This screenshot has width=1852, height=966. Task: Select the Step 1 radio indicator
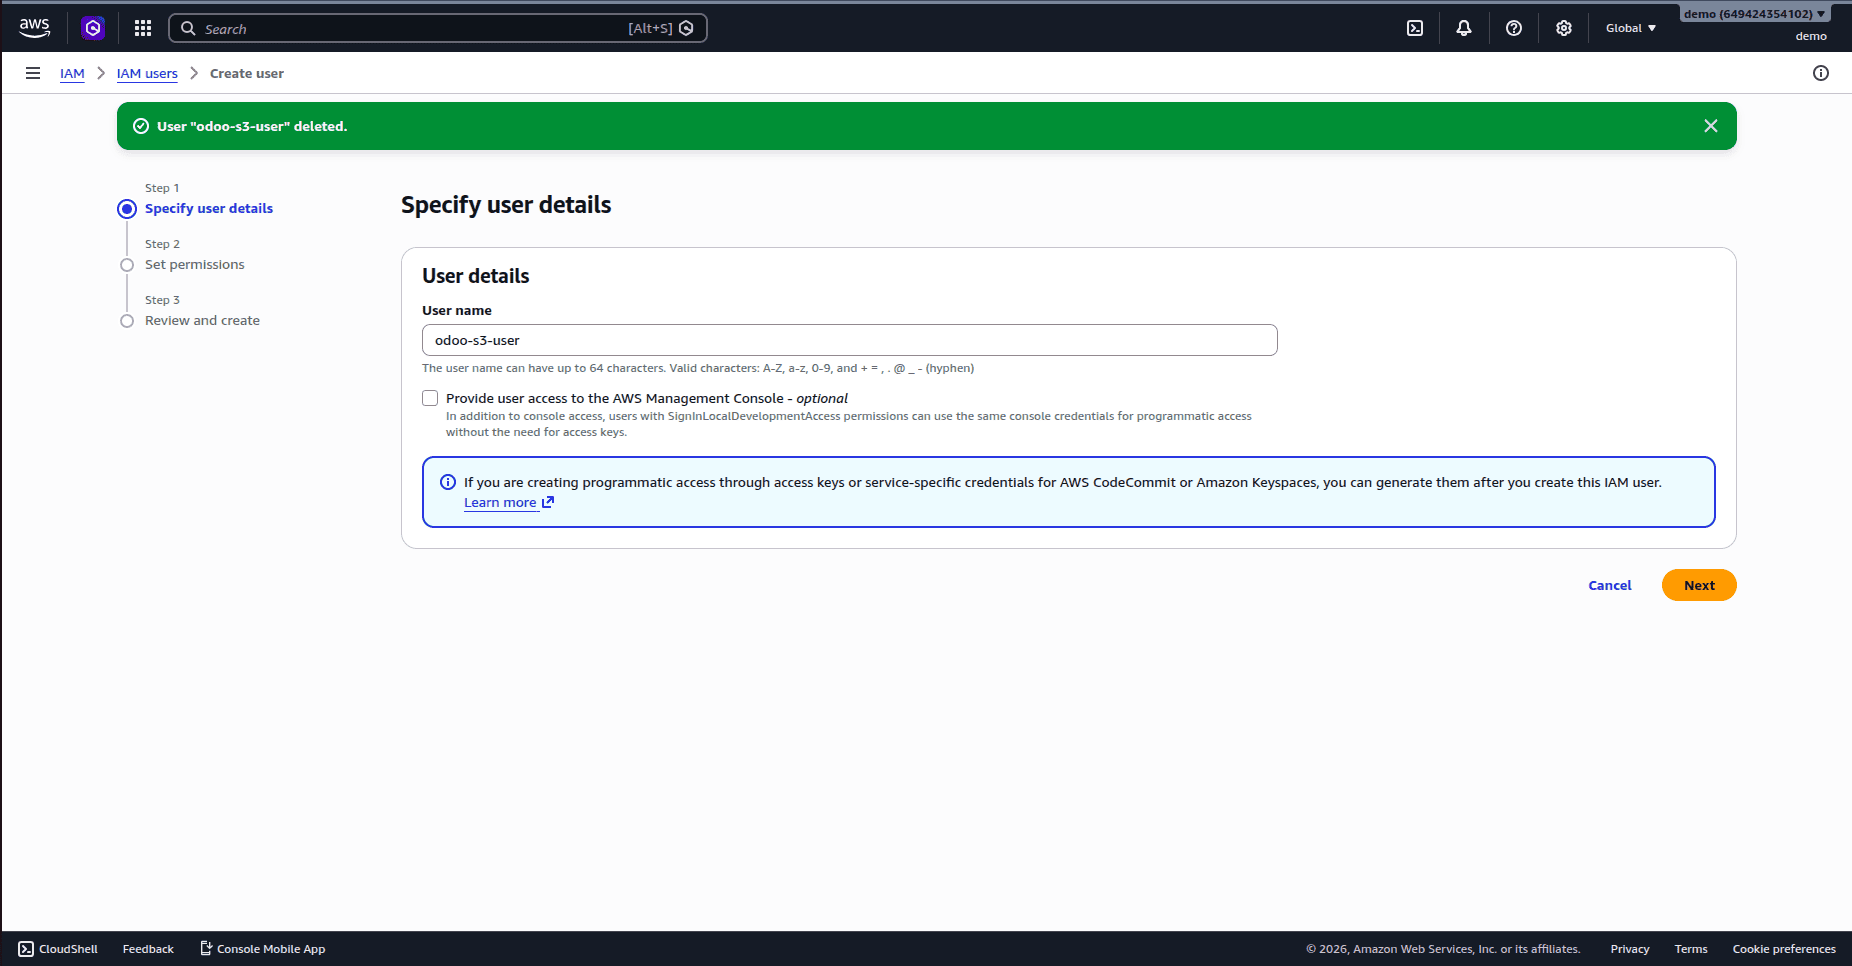[x=127, y=209]
